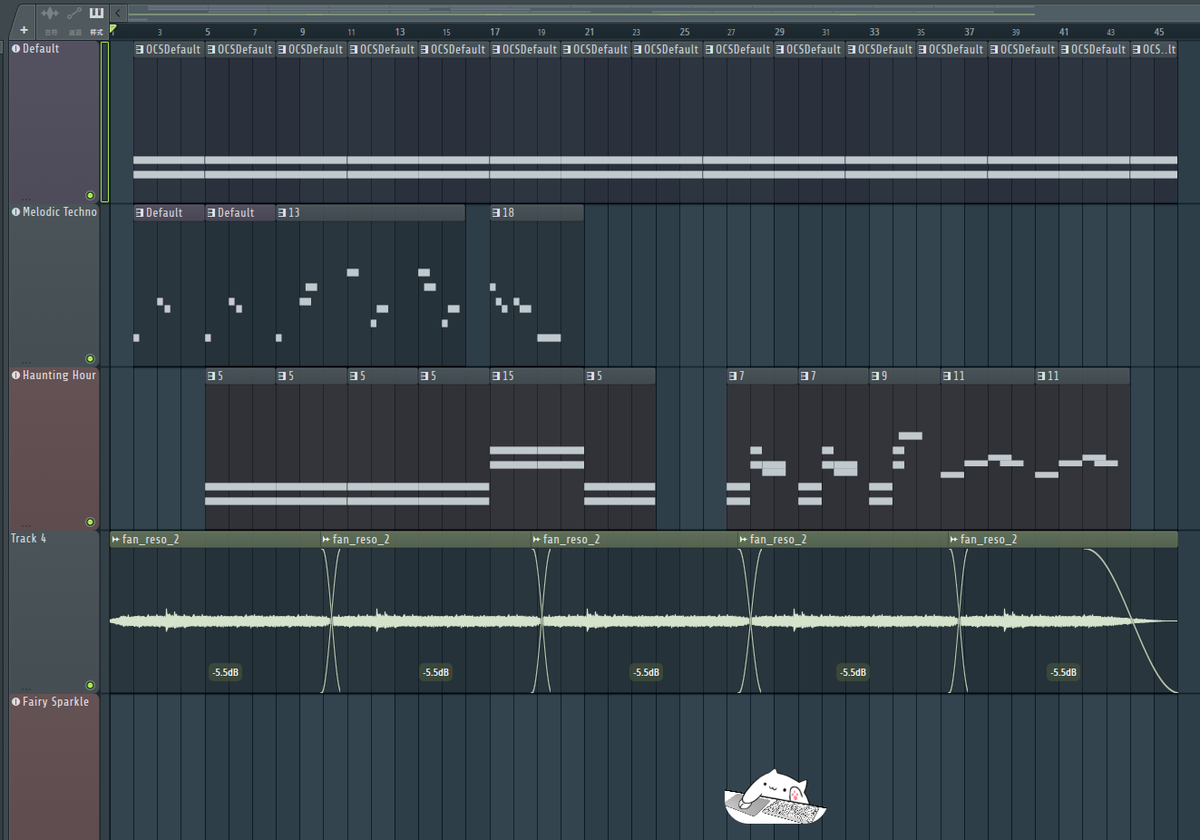Switch to the pattern piano-keys picker tab
Viewport: 1200px width, 840px height.
point(96,13)
